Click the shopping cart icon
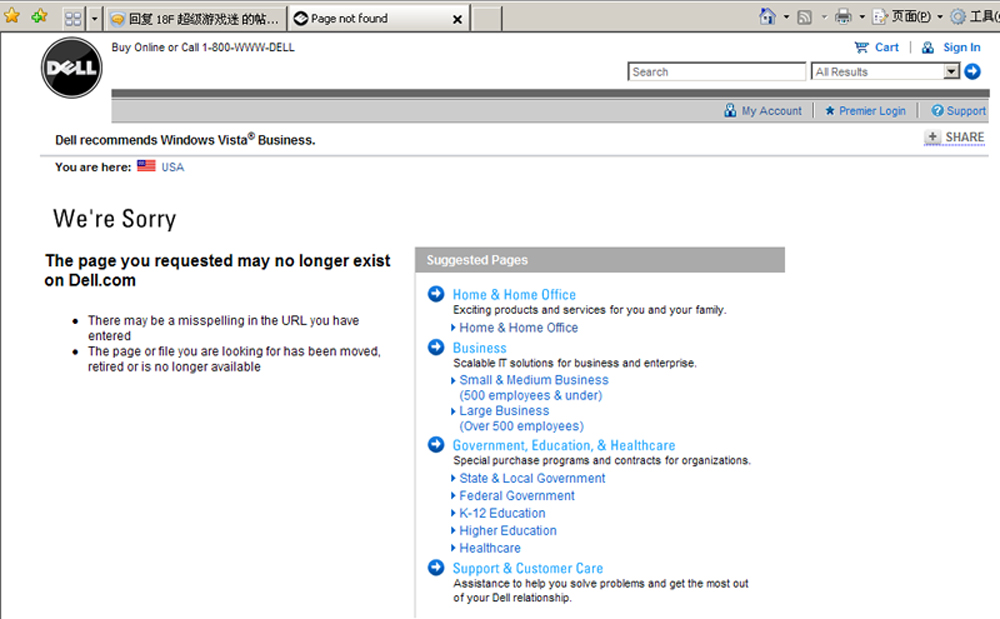Image resolution: width=1000 pixels, height=619 pixels. pos(861,47)
